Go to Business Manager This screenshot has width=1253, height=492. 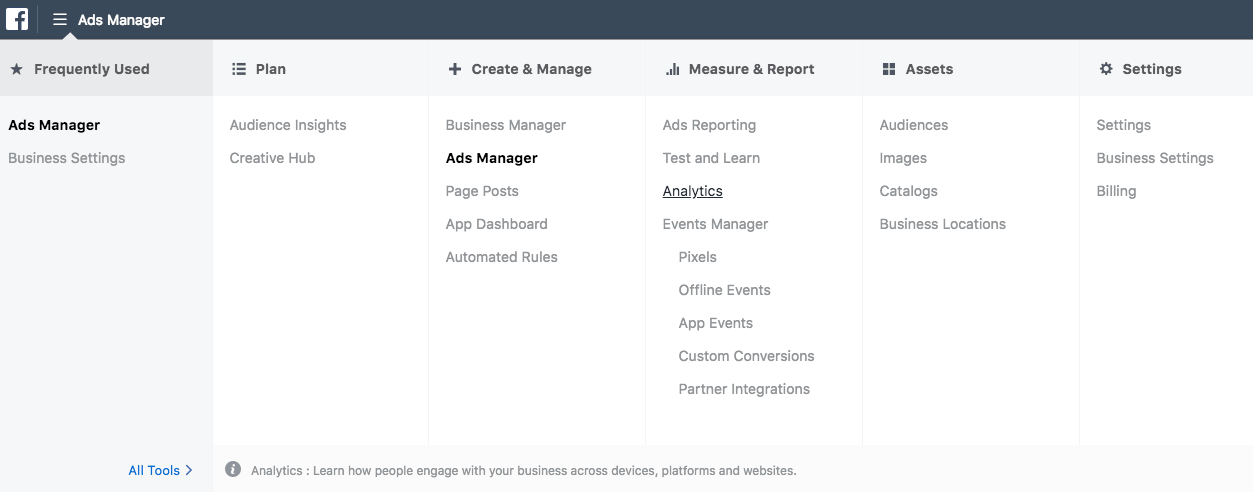coord(506,125)
